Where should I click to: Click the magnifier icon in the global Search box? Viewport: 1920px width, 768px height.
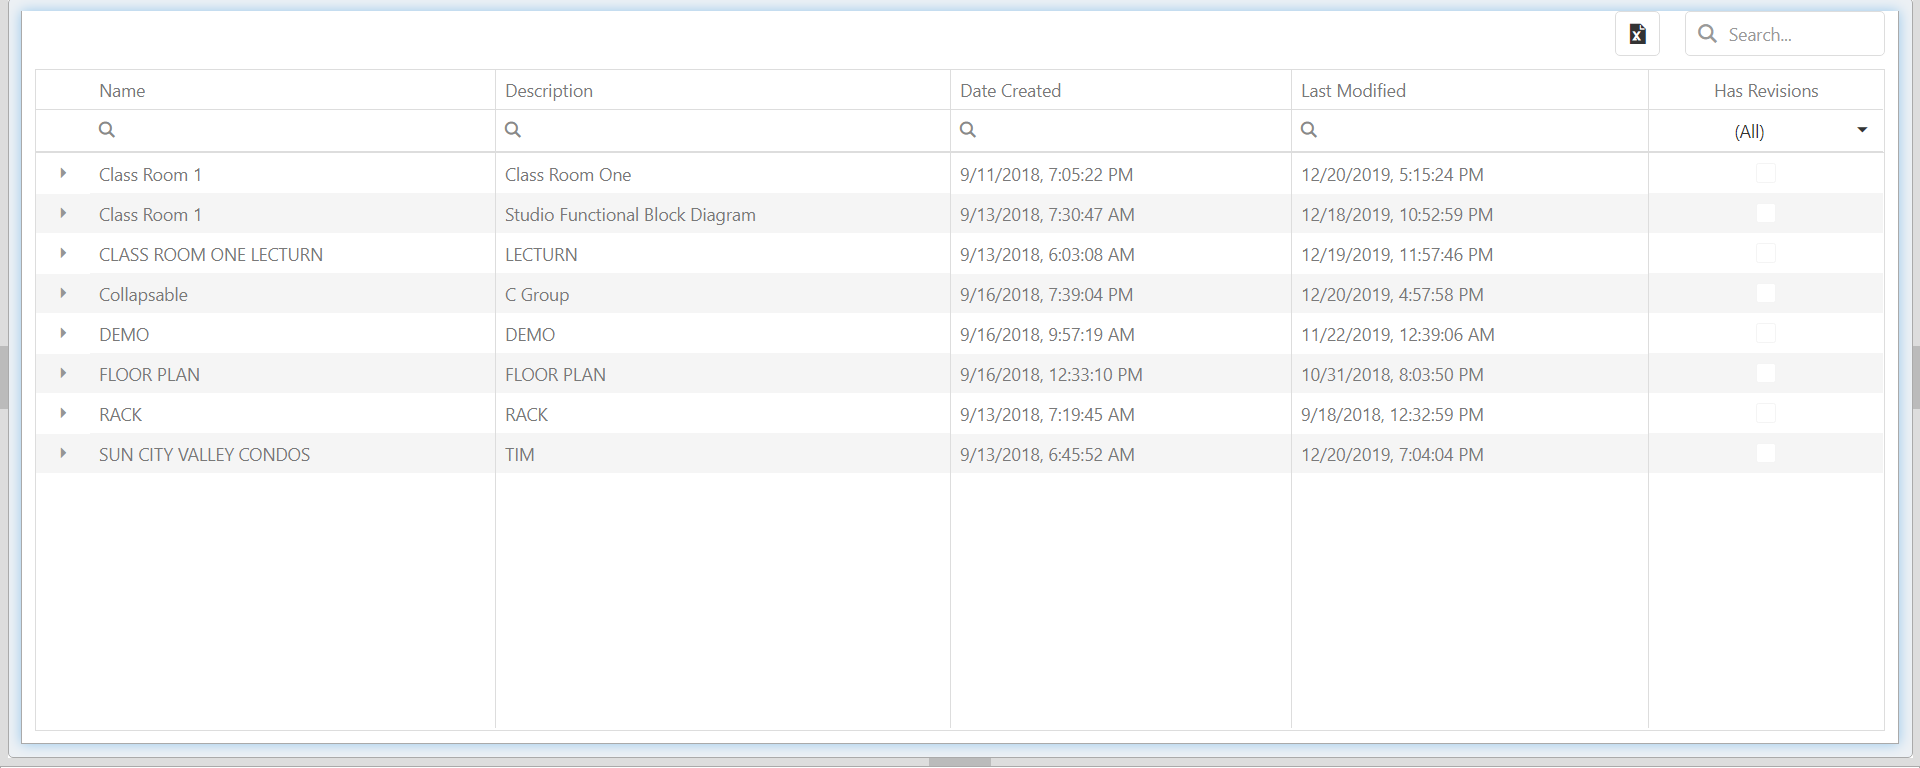(x=1708, y=34)
